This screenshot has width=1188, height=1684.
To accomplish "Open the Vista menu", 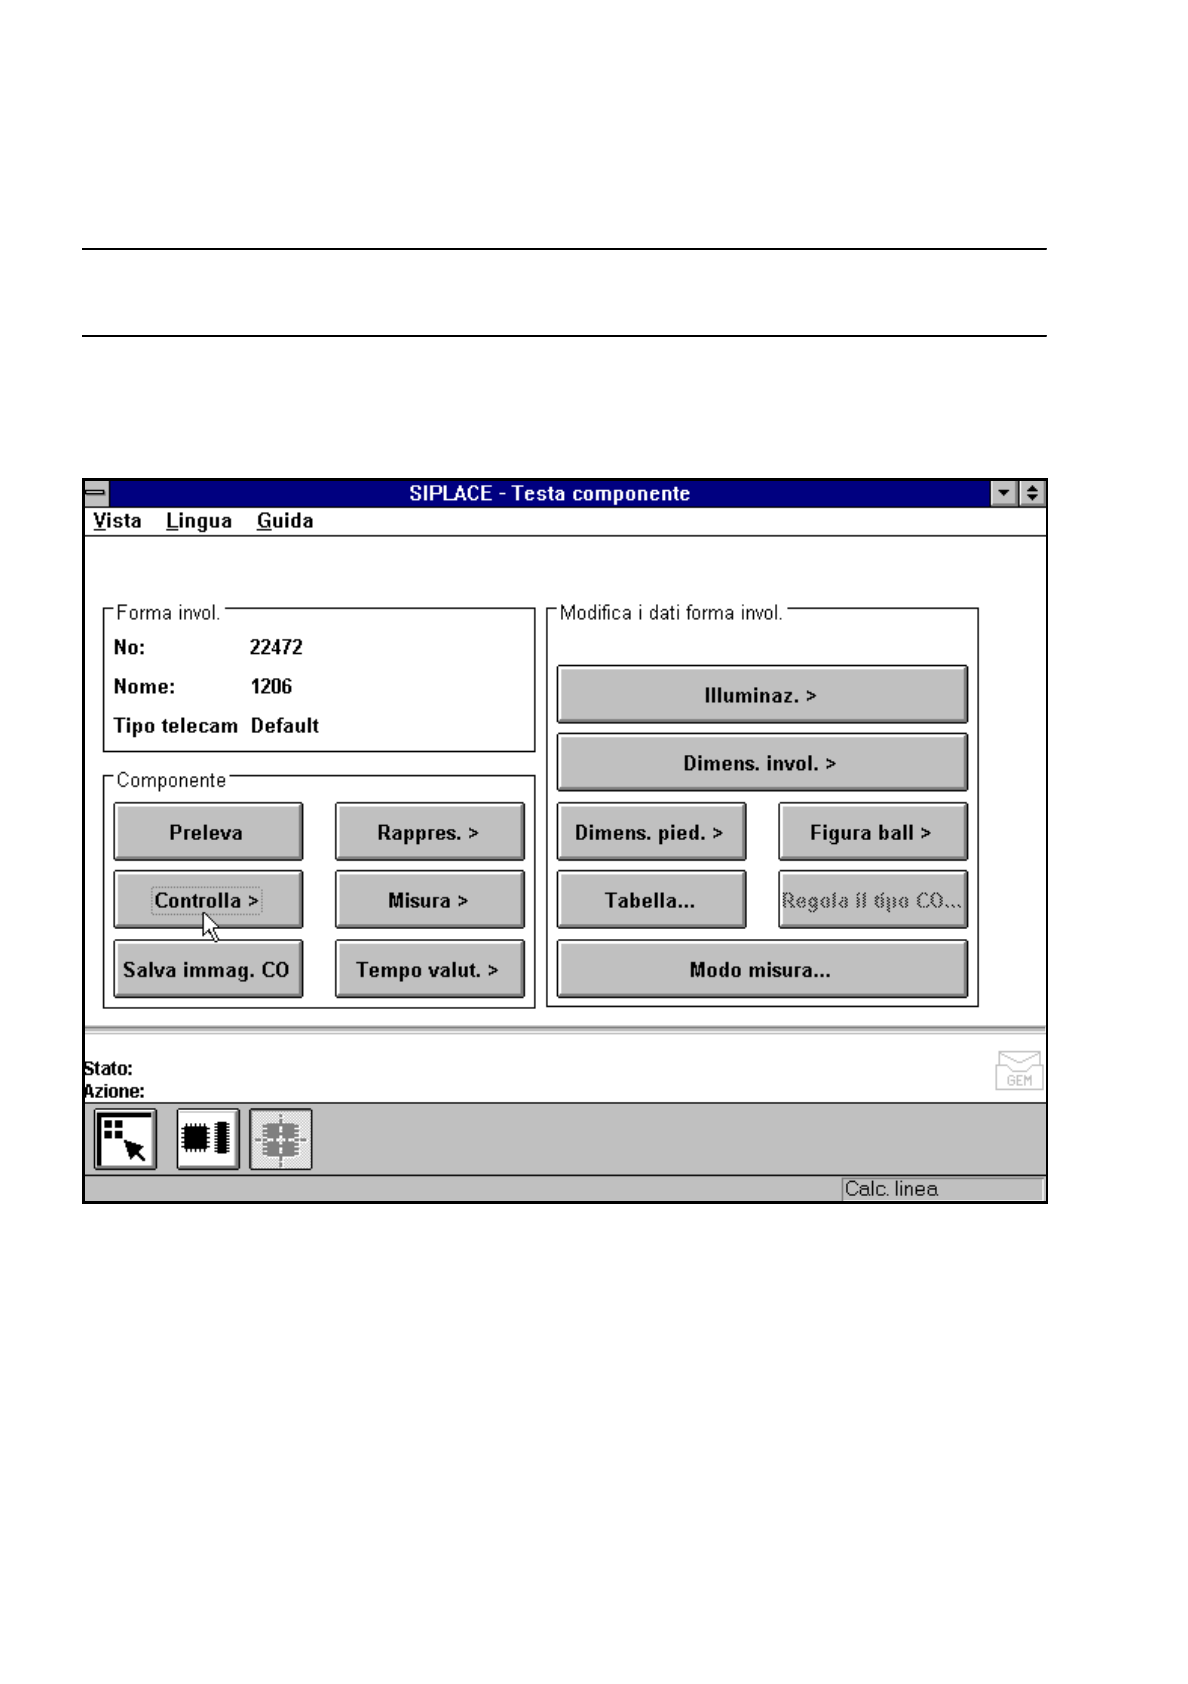I will pyautogui.click(x=117, y=521).
